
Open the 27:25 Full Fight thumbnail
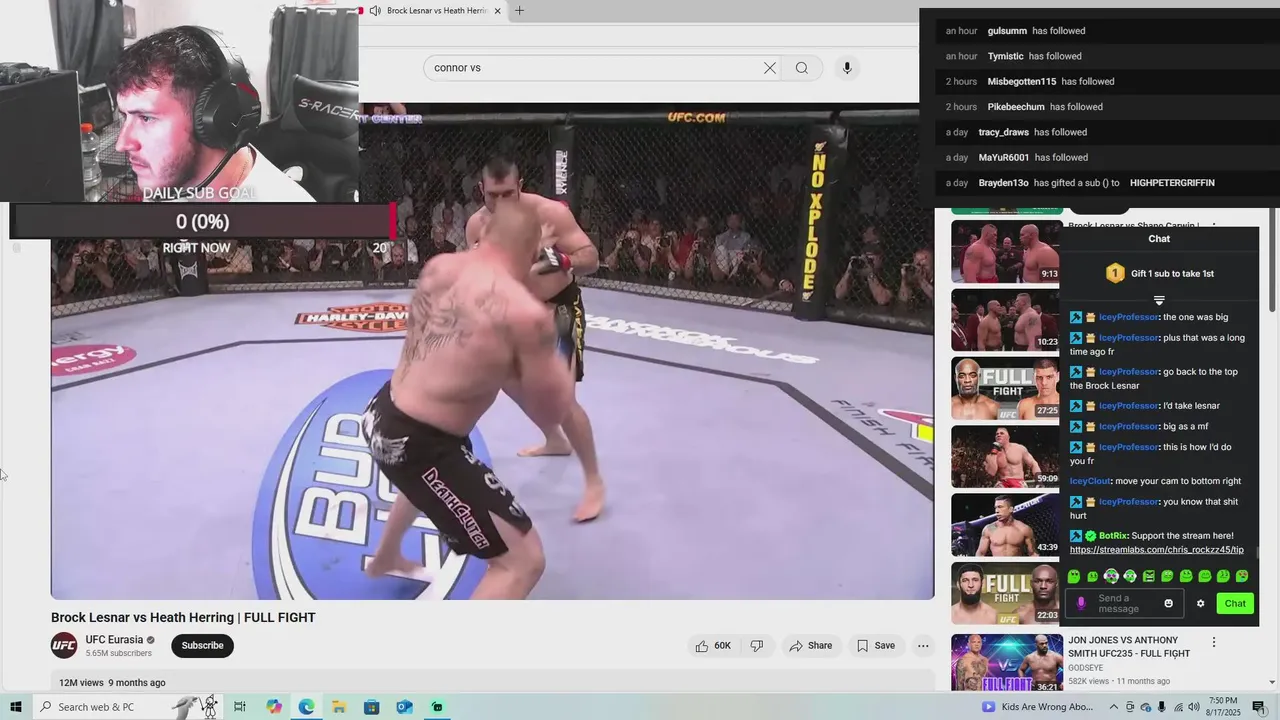pyautogui.click(x=1005, y=388)
